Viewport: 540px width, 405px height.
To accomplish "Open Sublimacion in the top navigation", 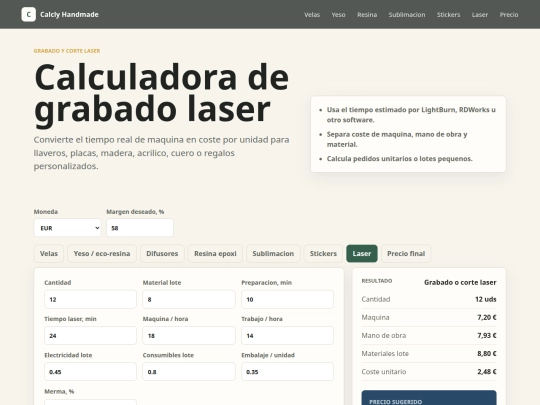I will click(x=407, y=15).
